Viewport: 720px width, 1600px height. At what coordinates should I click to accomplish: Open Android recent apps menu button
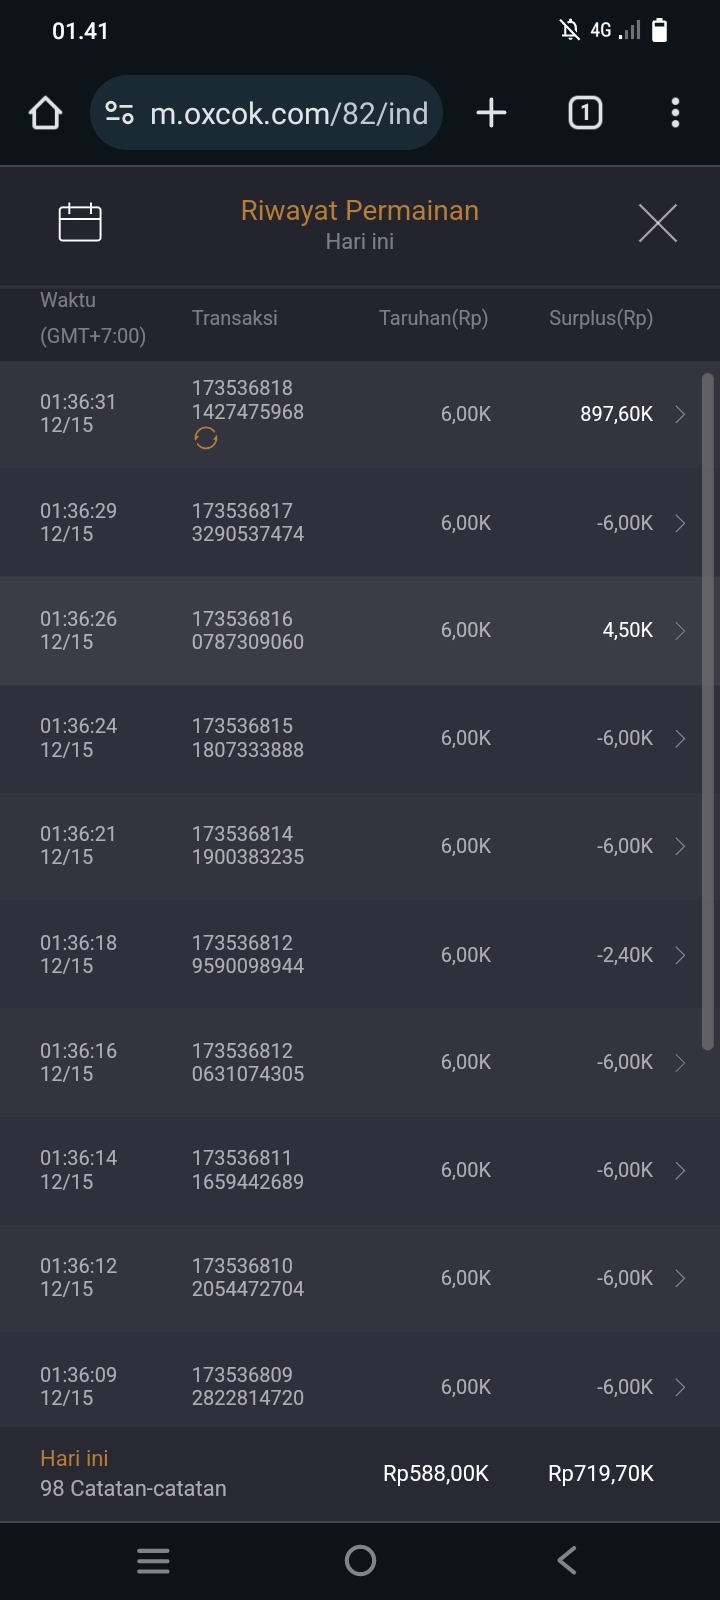153,1561
